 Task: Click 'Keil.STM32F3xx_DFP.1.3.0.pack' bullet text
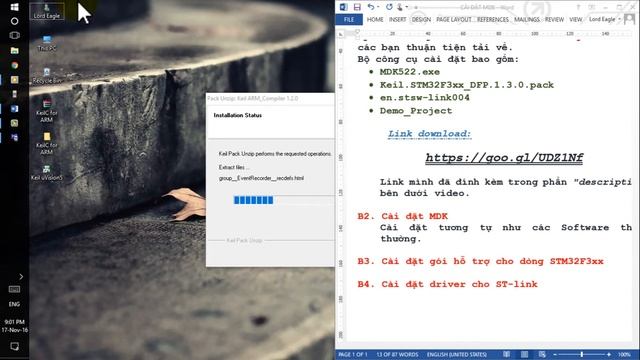tap(467, 85)
